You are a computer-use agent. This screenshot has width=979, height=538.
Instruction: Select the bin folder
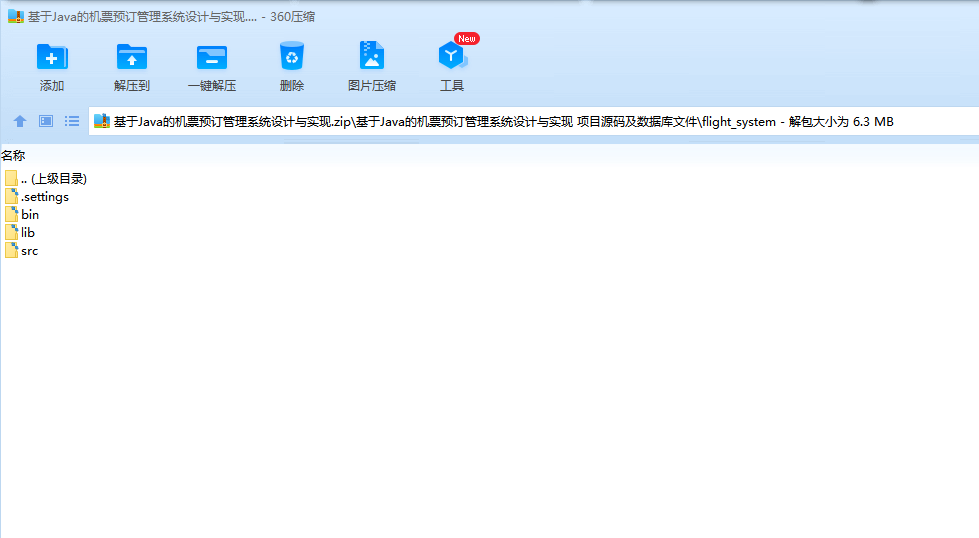[22, 215]
